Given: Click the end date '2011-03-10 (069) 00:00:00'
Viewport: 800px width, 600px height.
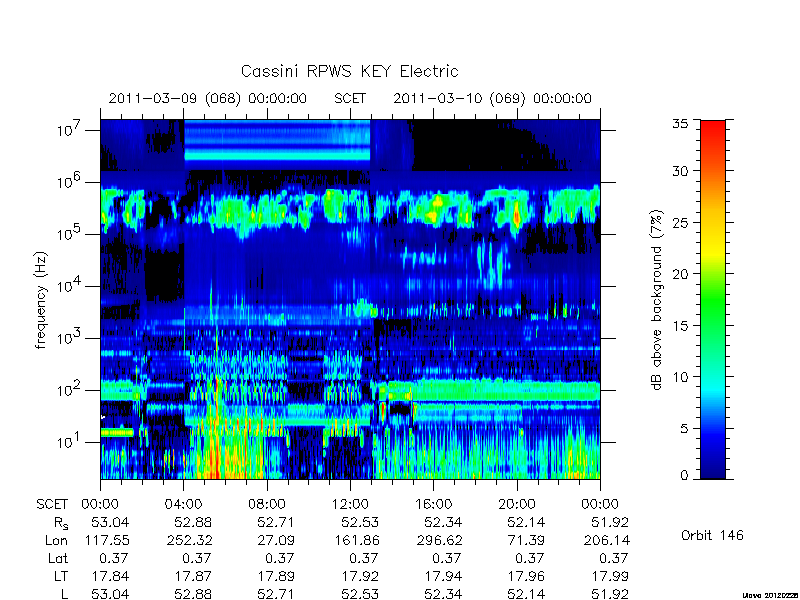Looking at the screenshot, I should 492,98.
